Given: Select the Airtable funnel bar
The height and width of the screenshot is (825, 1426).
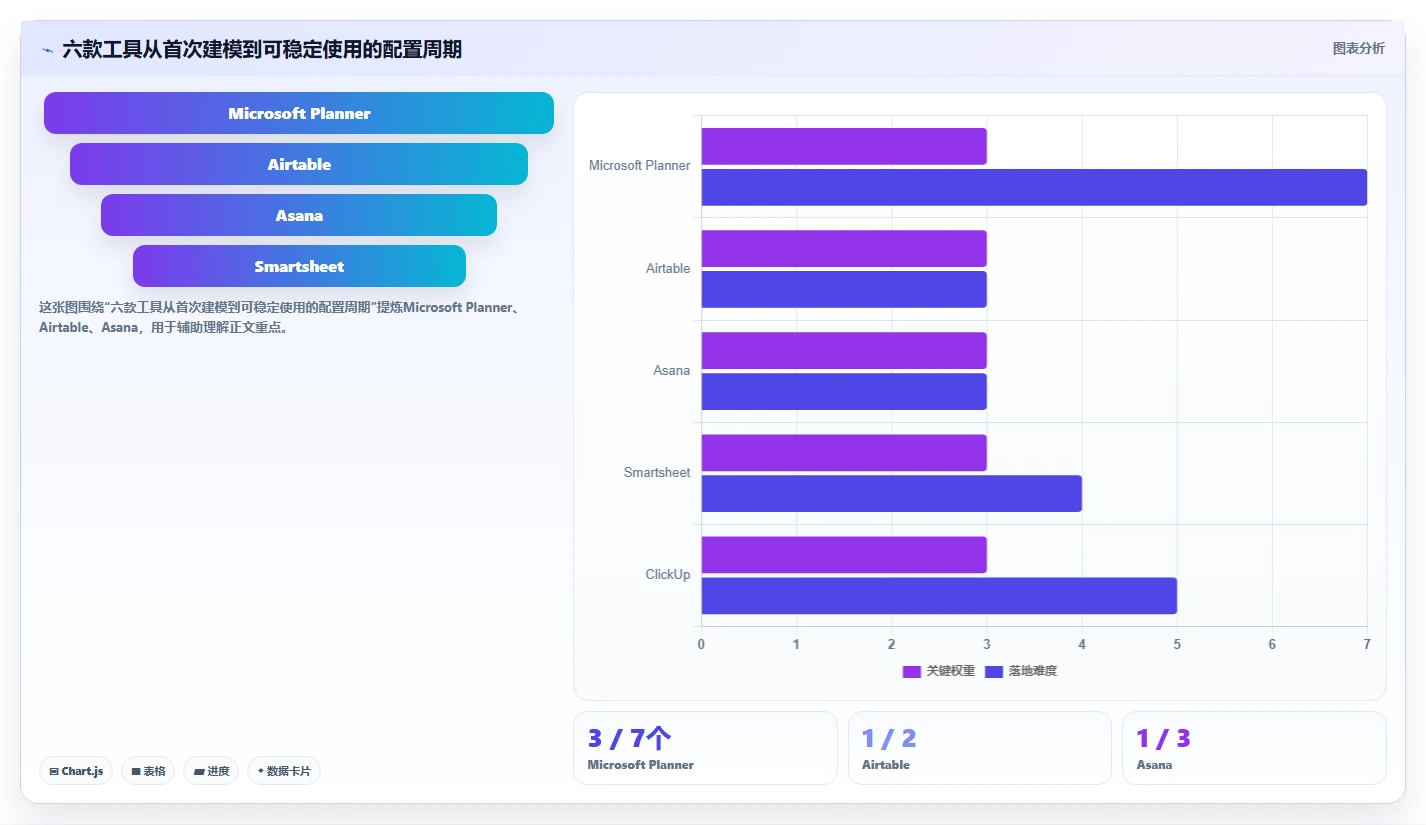Looking at the screenshot, I should point(299,164).
